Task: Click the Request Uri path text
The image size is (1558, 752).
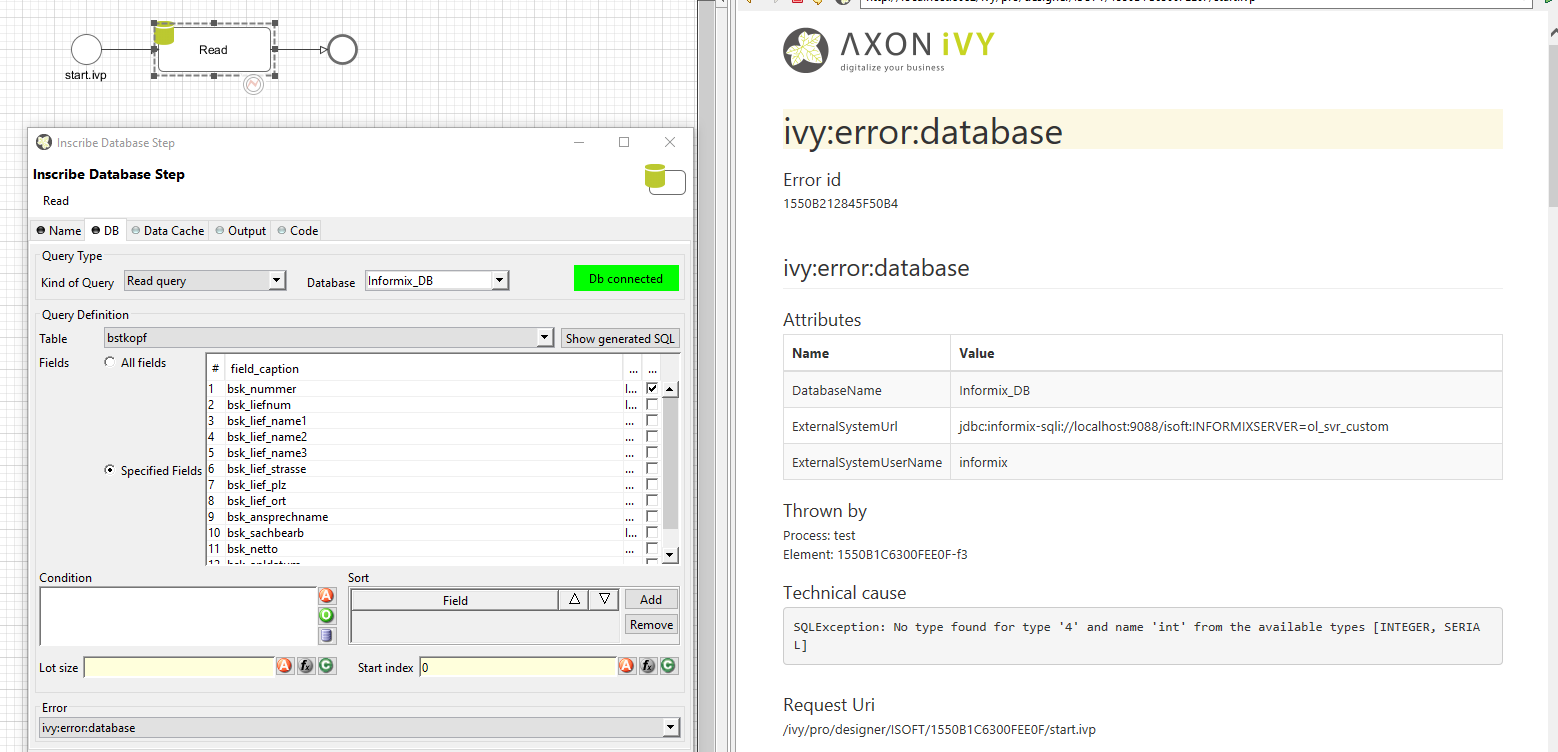Action: tap(939, 729)
